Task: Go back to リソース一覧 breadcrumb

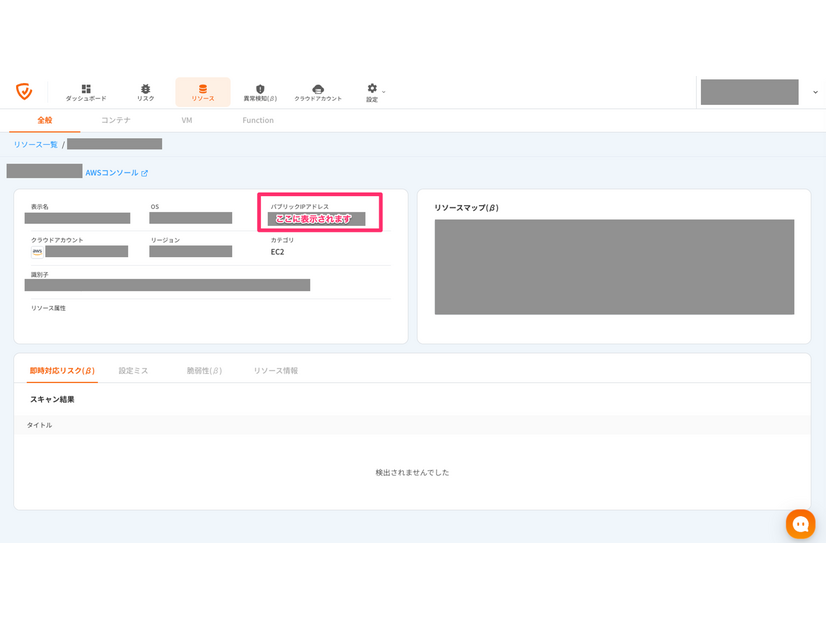Action: [35, 145]
